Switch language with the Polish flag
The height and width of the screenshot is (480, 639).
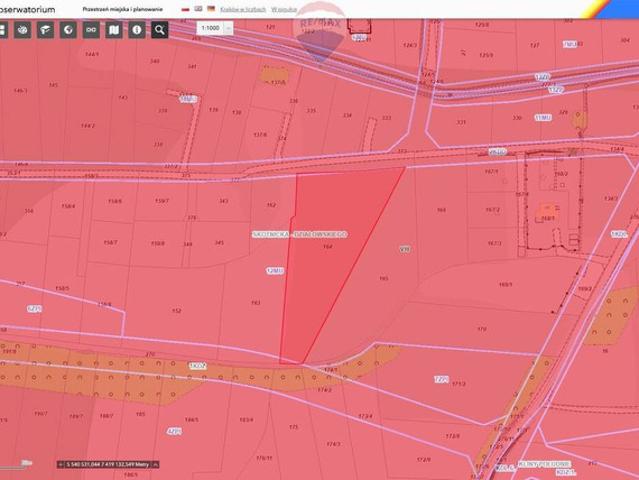(186, 8)
